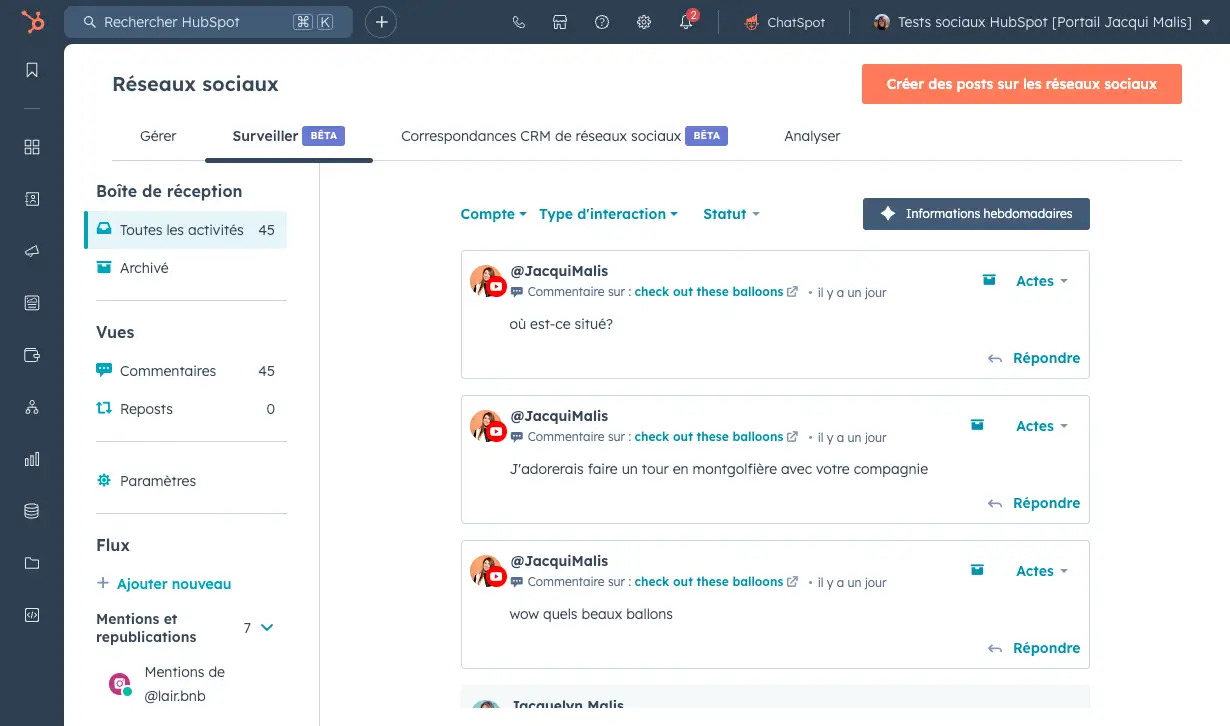Click the phone calling icon
This screenshot has width=1230, height=726.
[518, 22]
